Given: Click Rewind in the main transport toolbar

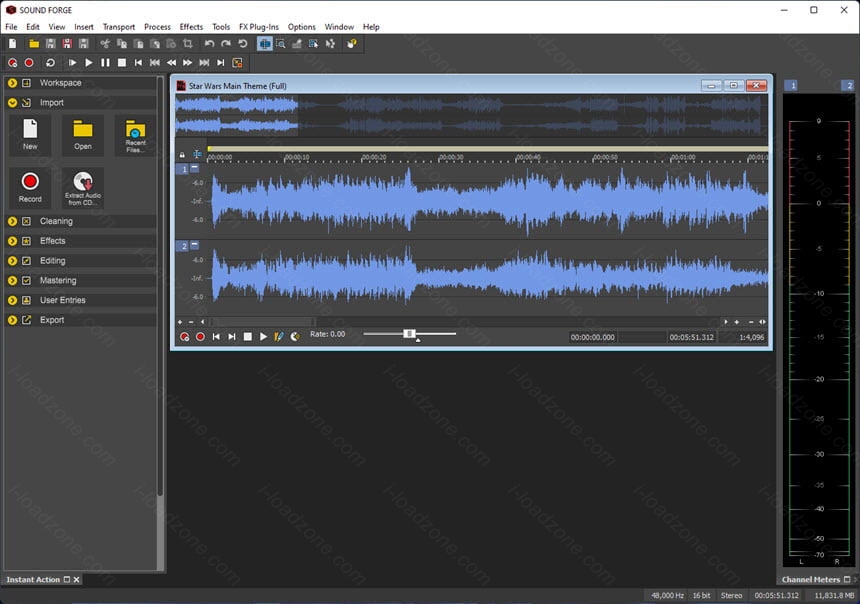Looking at the screenshot, I should click(171, 63).
